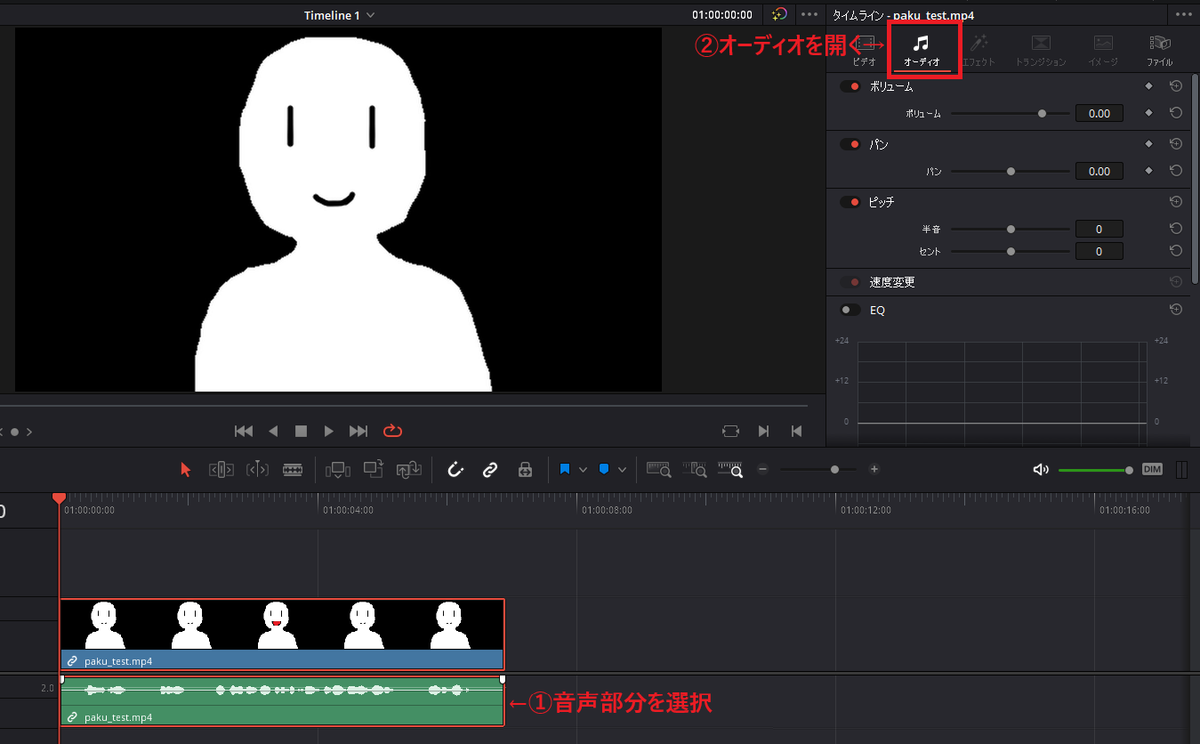Viewport: 1200px width, 744px height.
Task: Switch to the ビデオ inspector tab
Action: pos(865,50)
